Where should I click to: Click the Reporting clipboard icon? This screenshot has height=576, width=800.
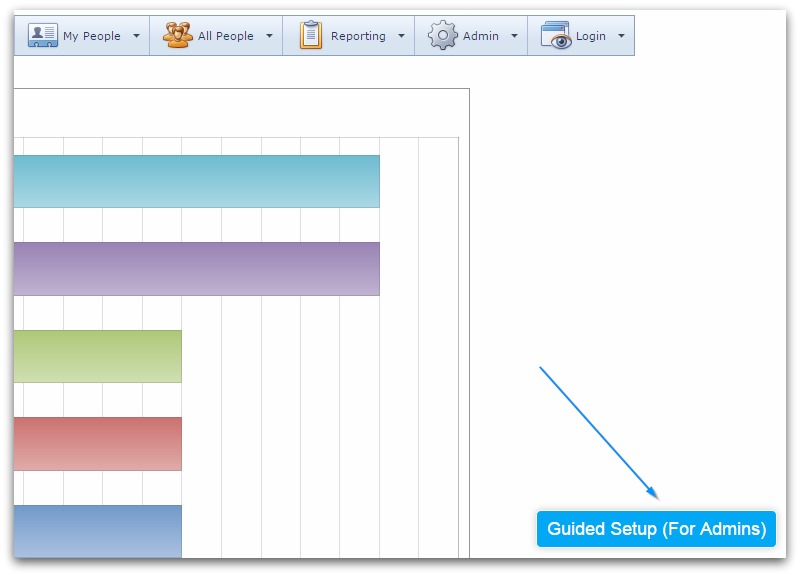(x=311, y=35)
